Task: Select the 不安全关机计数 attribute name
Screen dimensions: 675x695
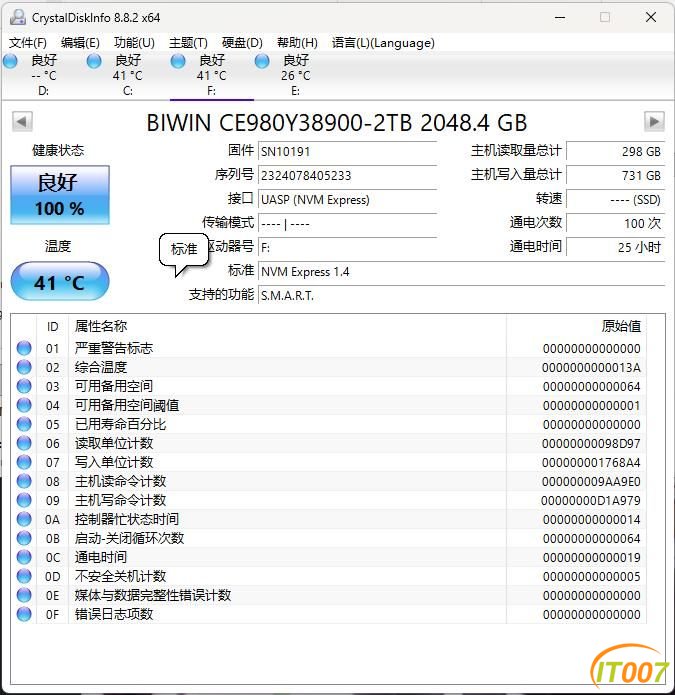Action: click(x=120, y=576)
